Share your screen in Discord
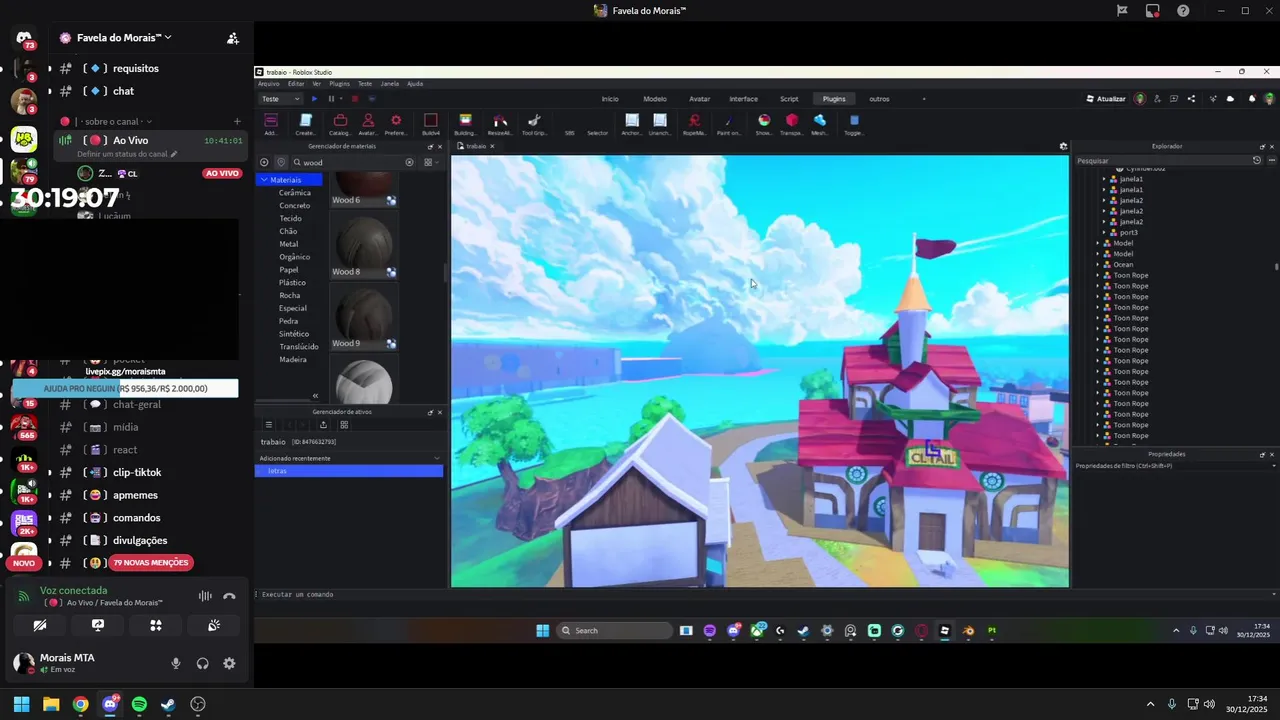Viewport: 1280px width, 720px height. tap(98, 625)
